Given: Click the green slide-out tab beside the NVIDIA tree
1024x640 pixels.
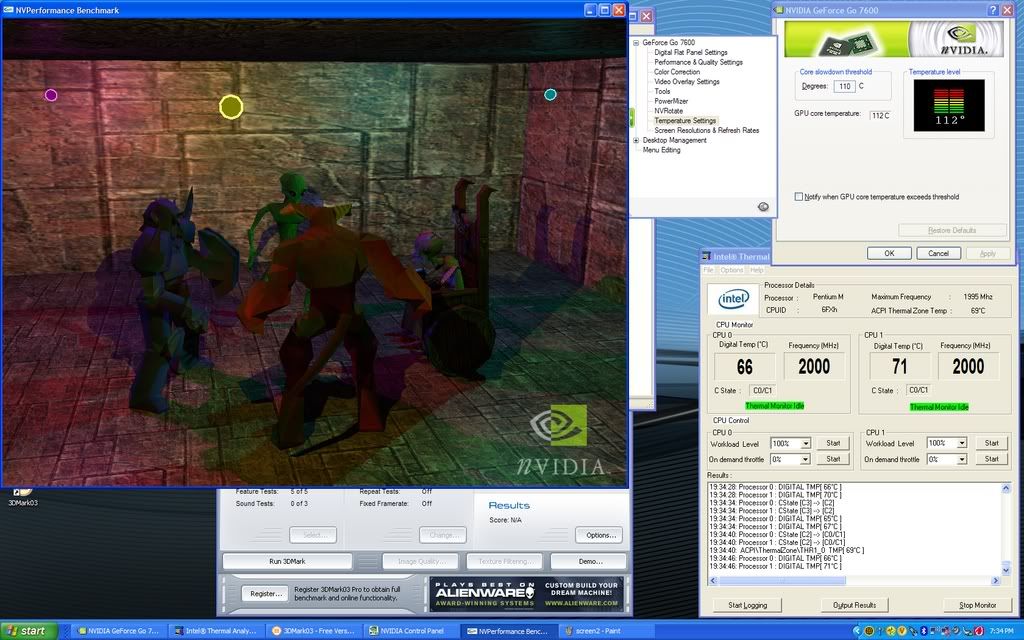Looking at the screenshot, I should pyautogui.click(x=632, y=118).
